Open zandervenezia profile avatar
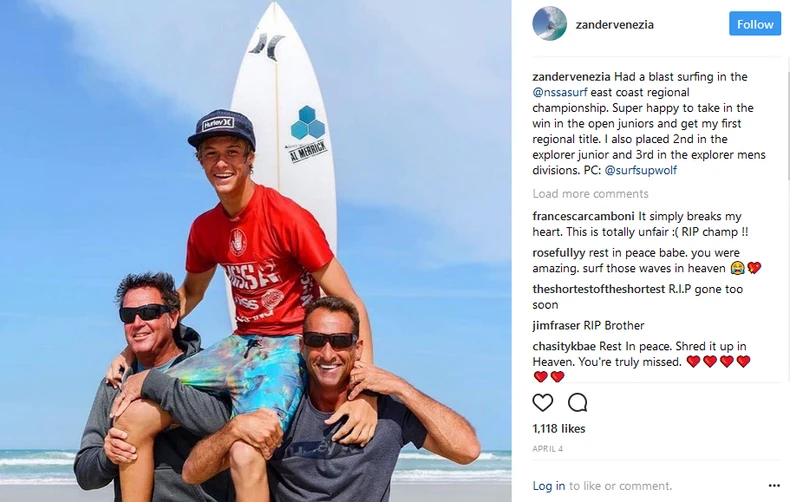This screenshot has height=502, width=790. pyautogui.click(x=550, y=24)
